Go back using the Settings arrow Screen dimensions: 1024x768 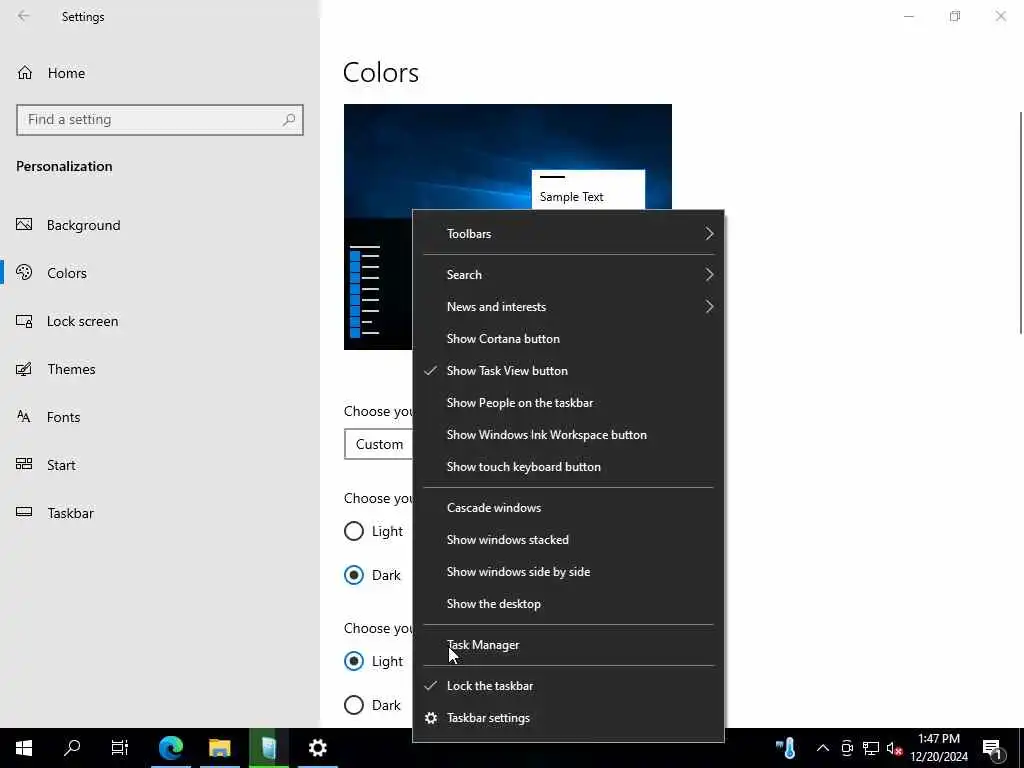tap(24, 16)
